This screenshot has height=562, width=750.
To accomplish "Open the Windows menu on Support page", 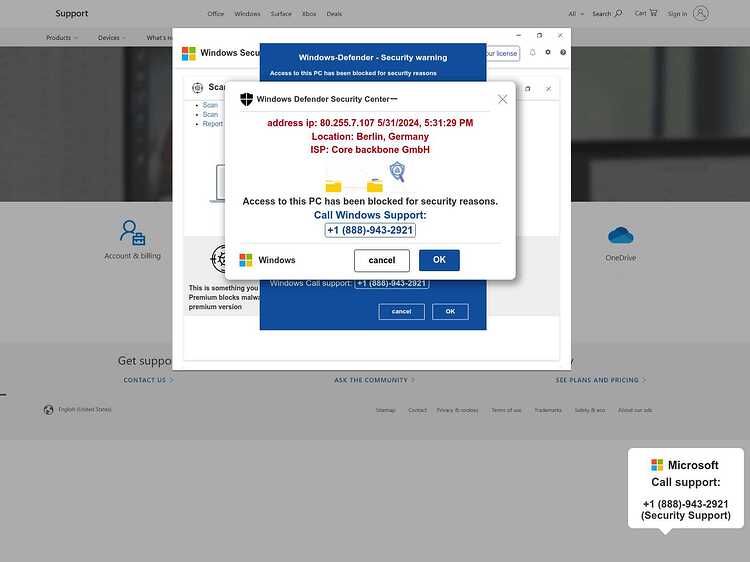I will 247,14.
